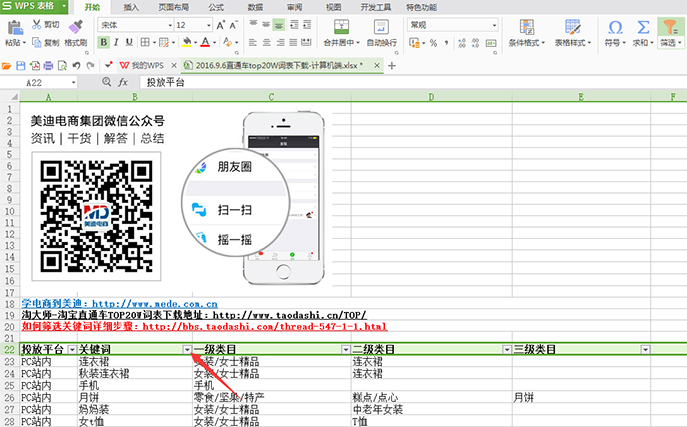
Task: Apply percent style to cells
Action: pos(433,42)
